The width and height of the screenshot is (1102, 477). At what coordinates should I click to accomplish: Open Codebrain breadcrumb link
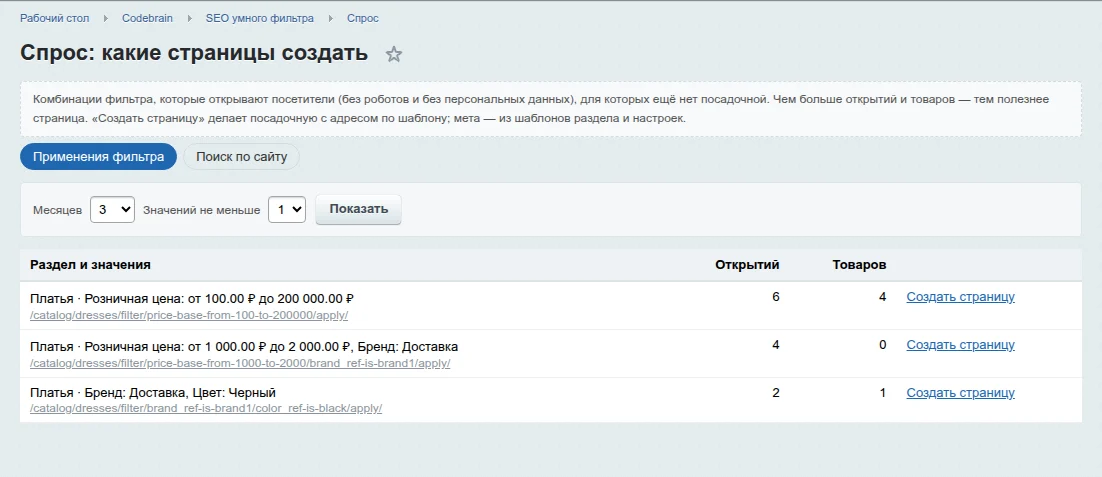[148, 18]
